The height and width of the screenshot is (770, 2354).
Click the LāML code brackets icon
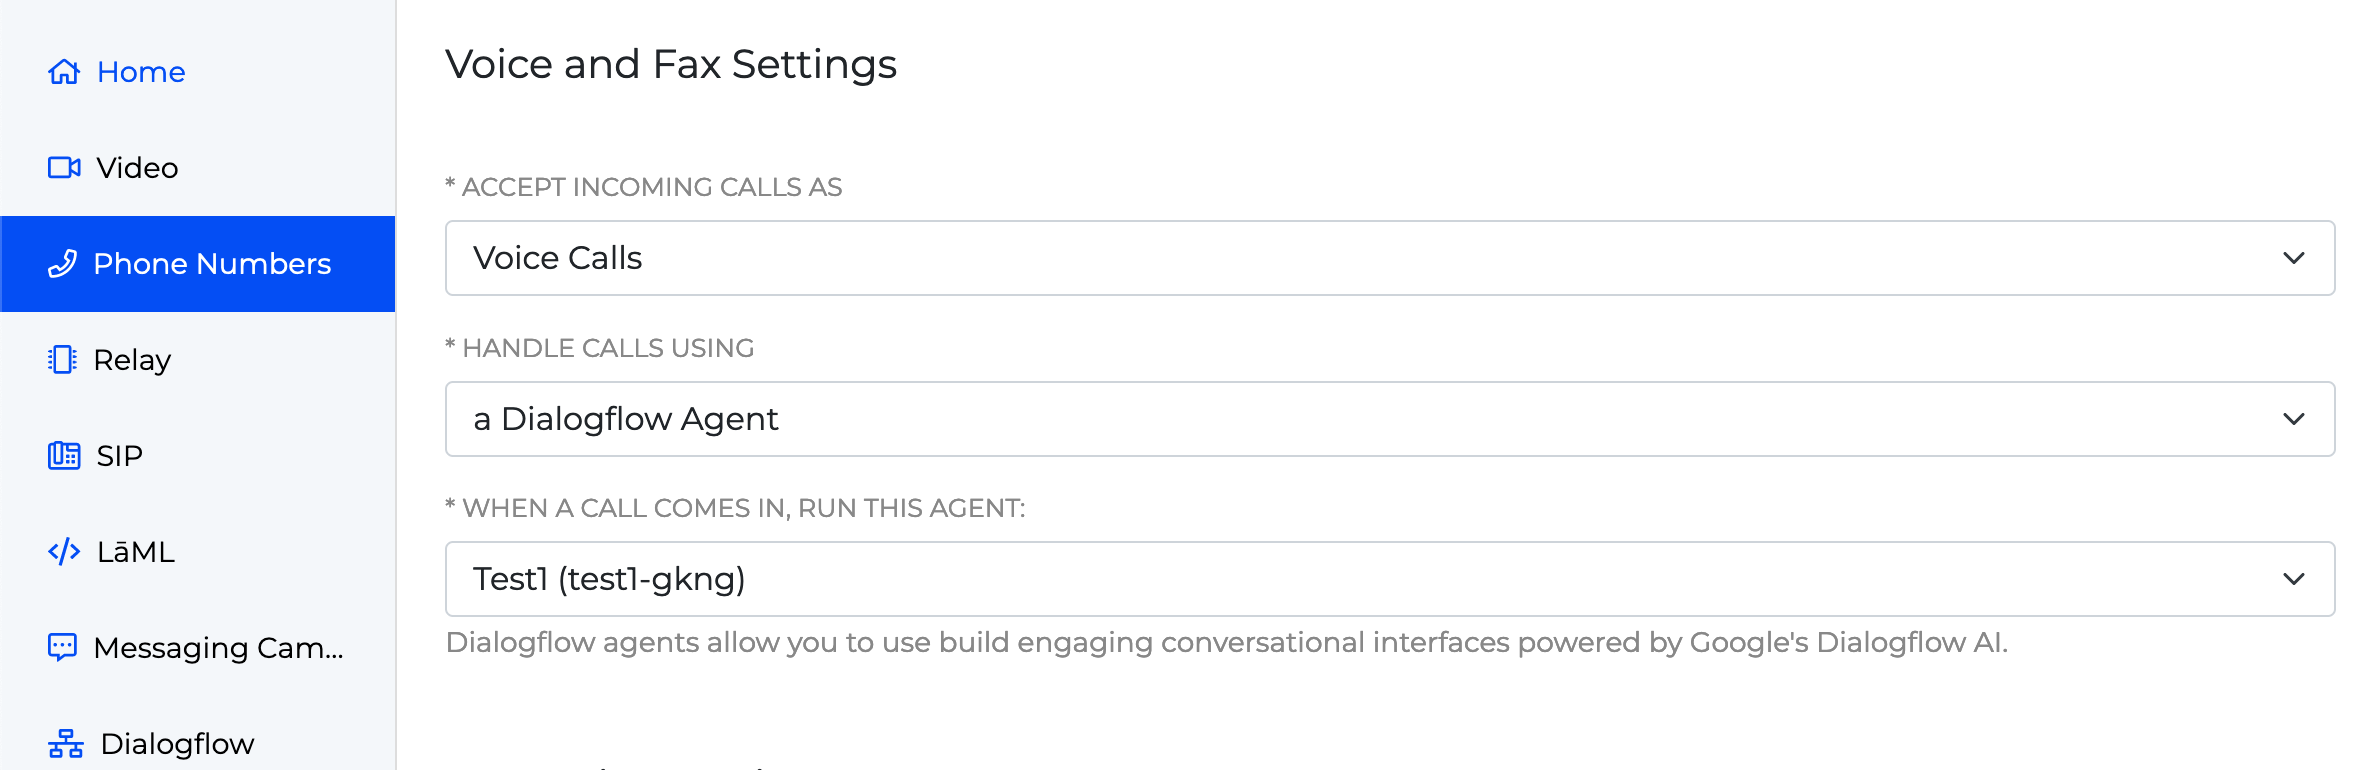pos(64,551)
